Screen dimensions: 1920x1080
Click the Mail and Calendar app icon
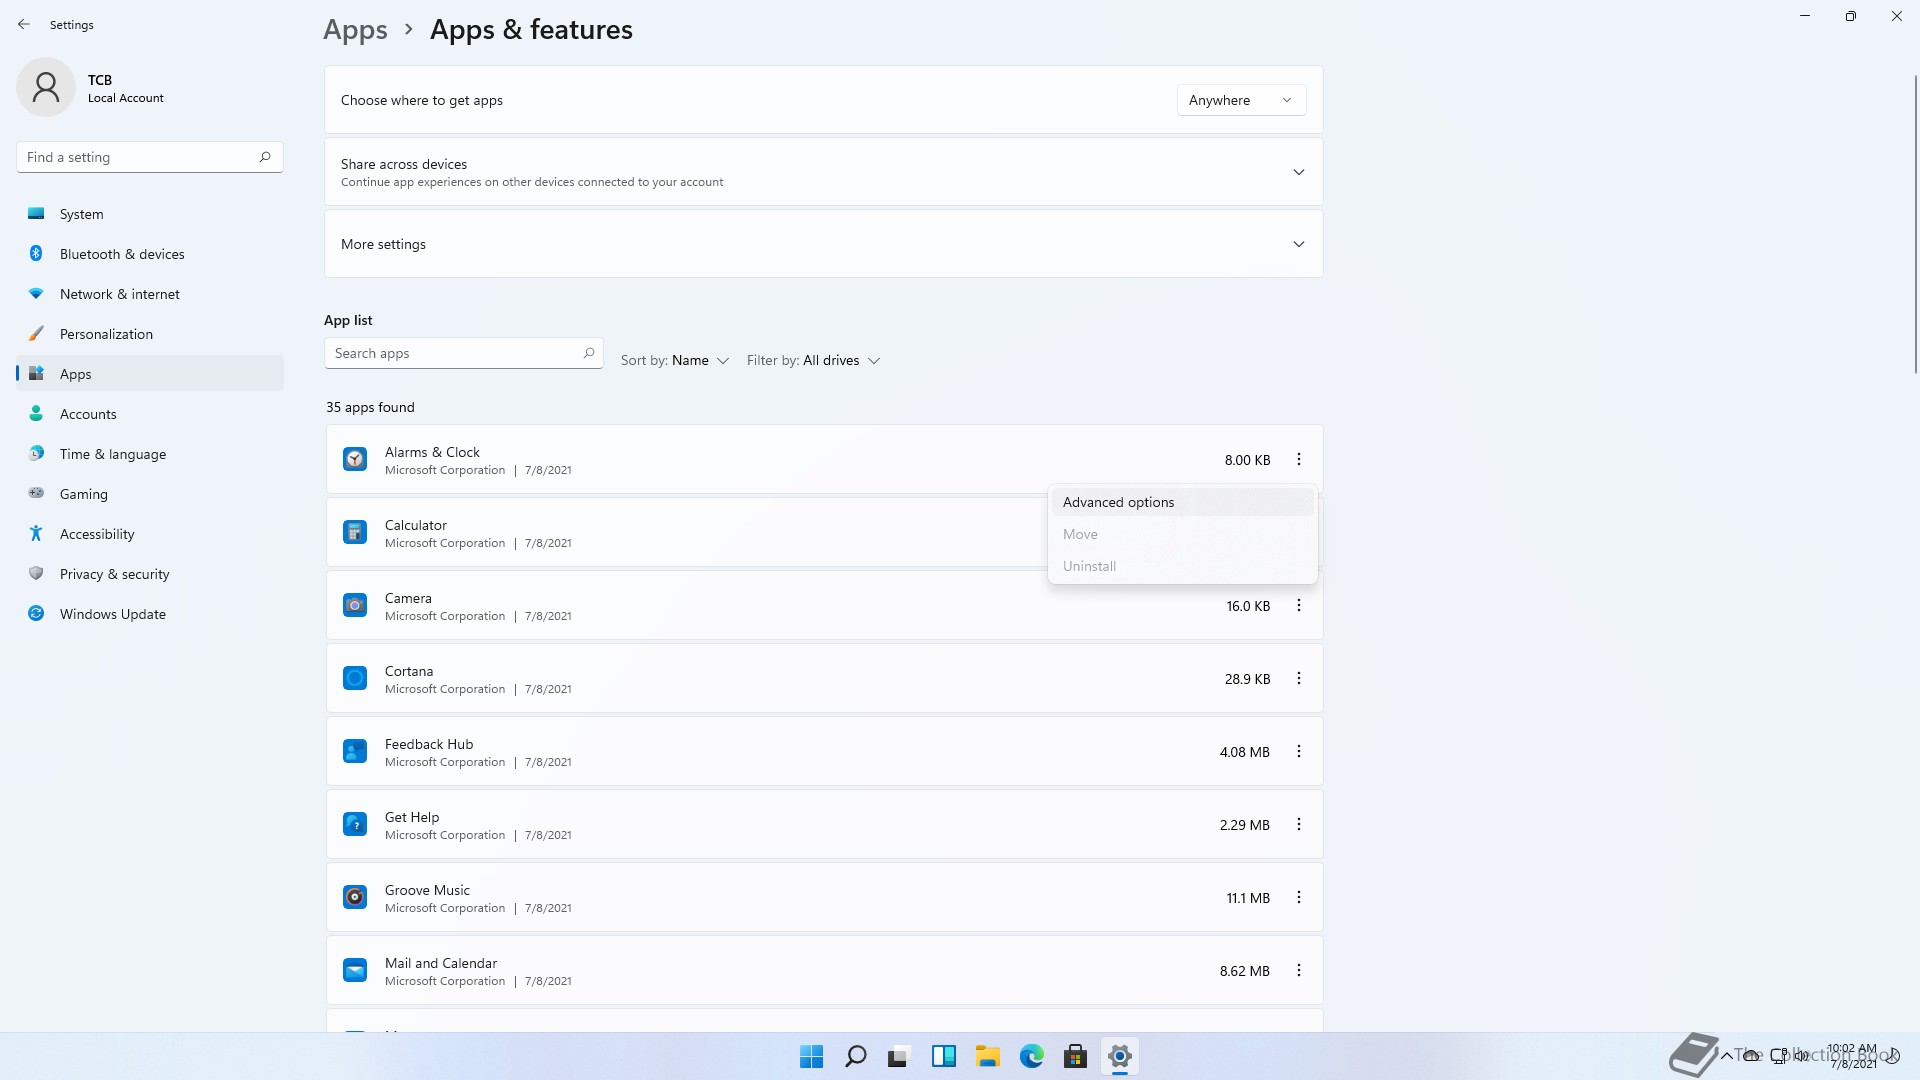(x=355, y=970)
